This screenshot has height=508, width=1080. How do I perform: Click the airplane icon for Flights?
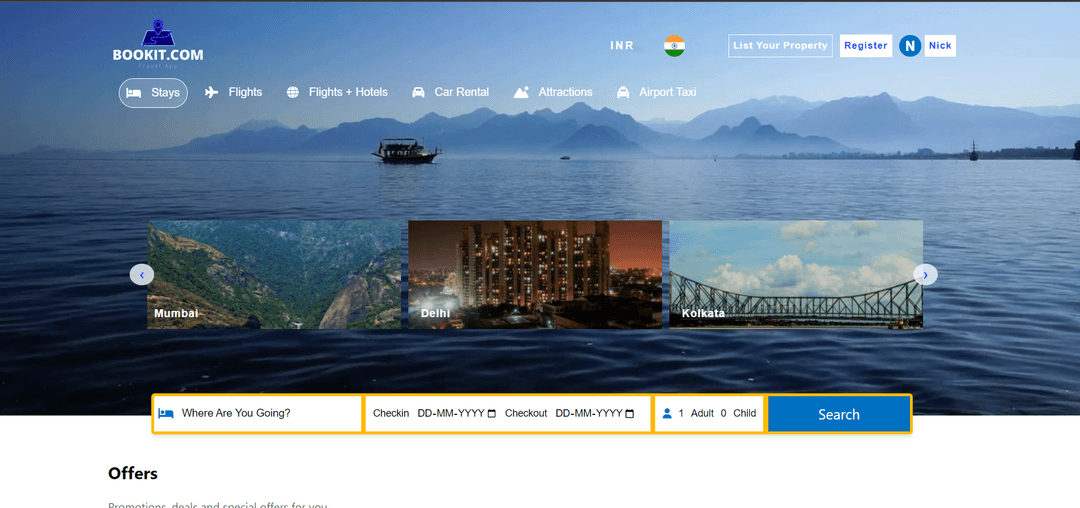coord(211,92)
